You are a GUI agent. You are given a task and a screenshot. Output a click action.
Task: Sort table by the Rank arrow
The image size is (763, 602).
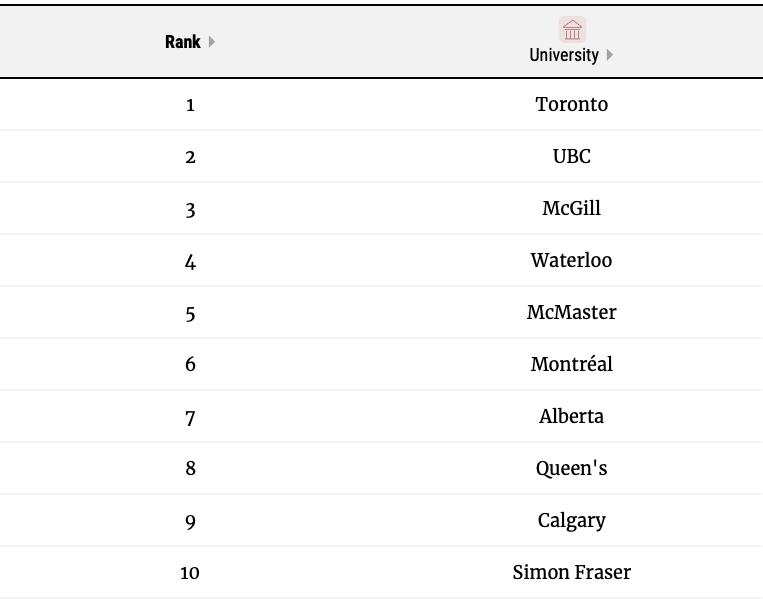(x=212, y=42)
